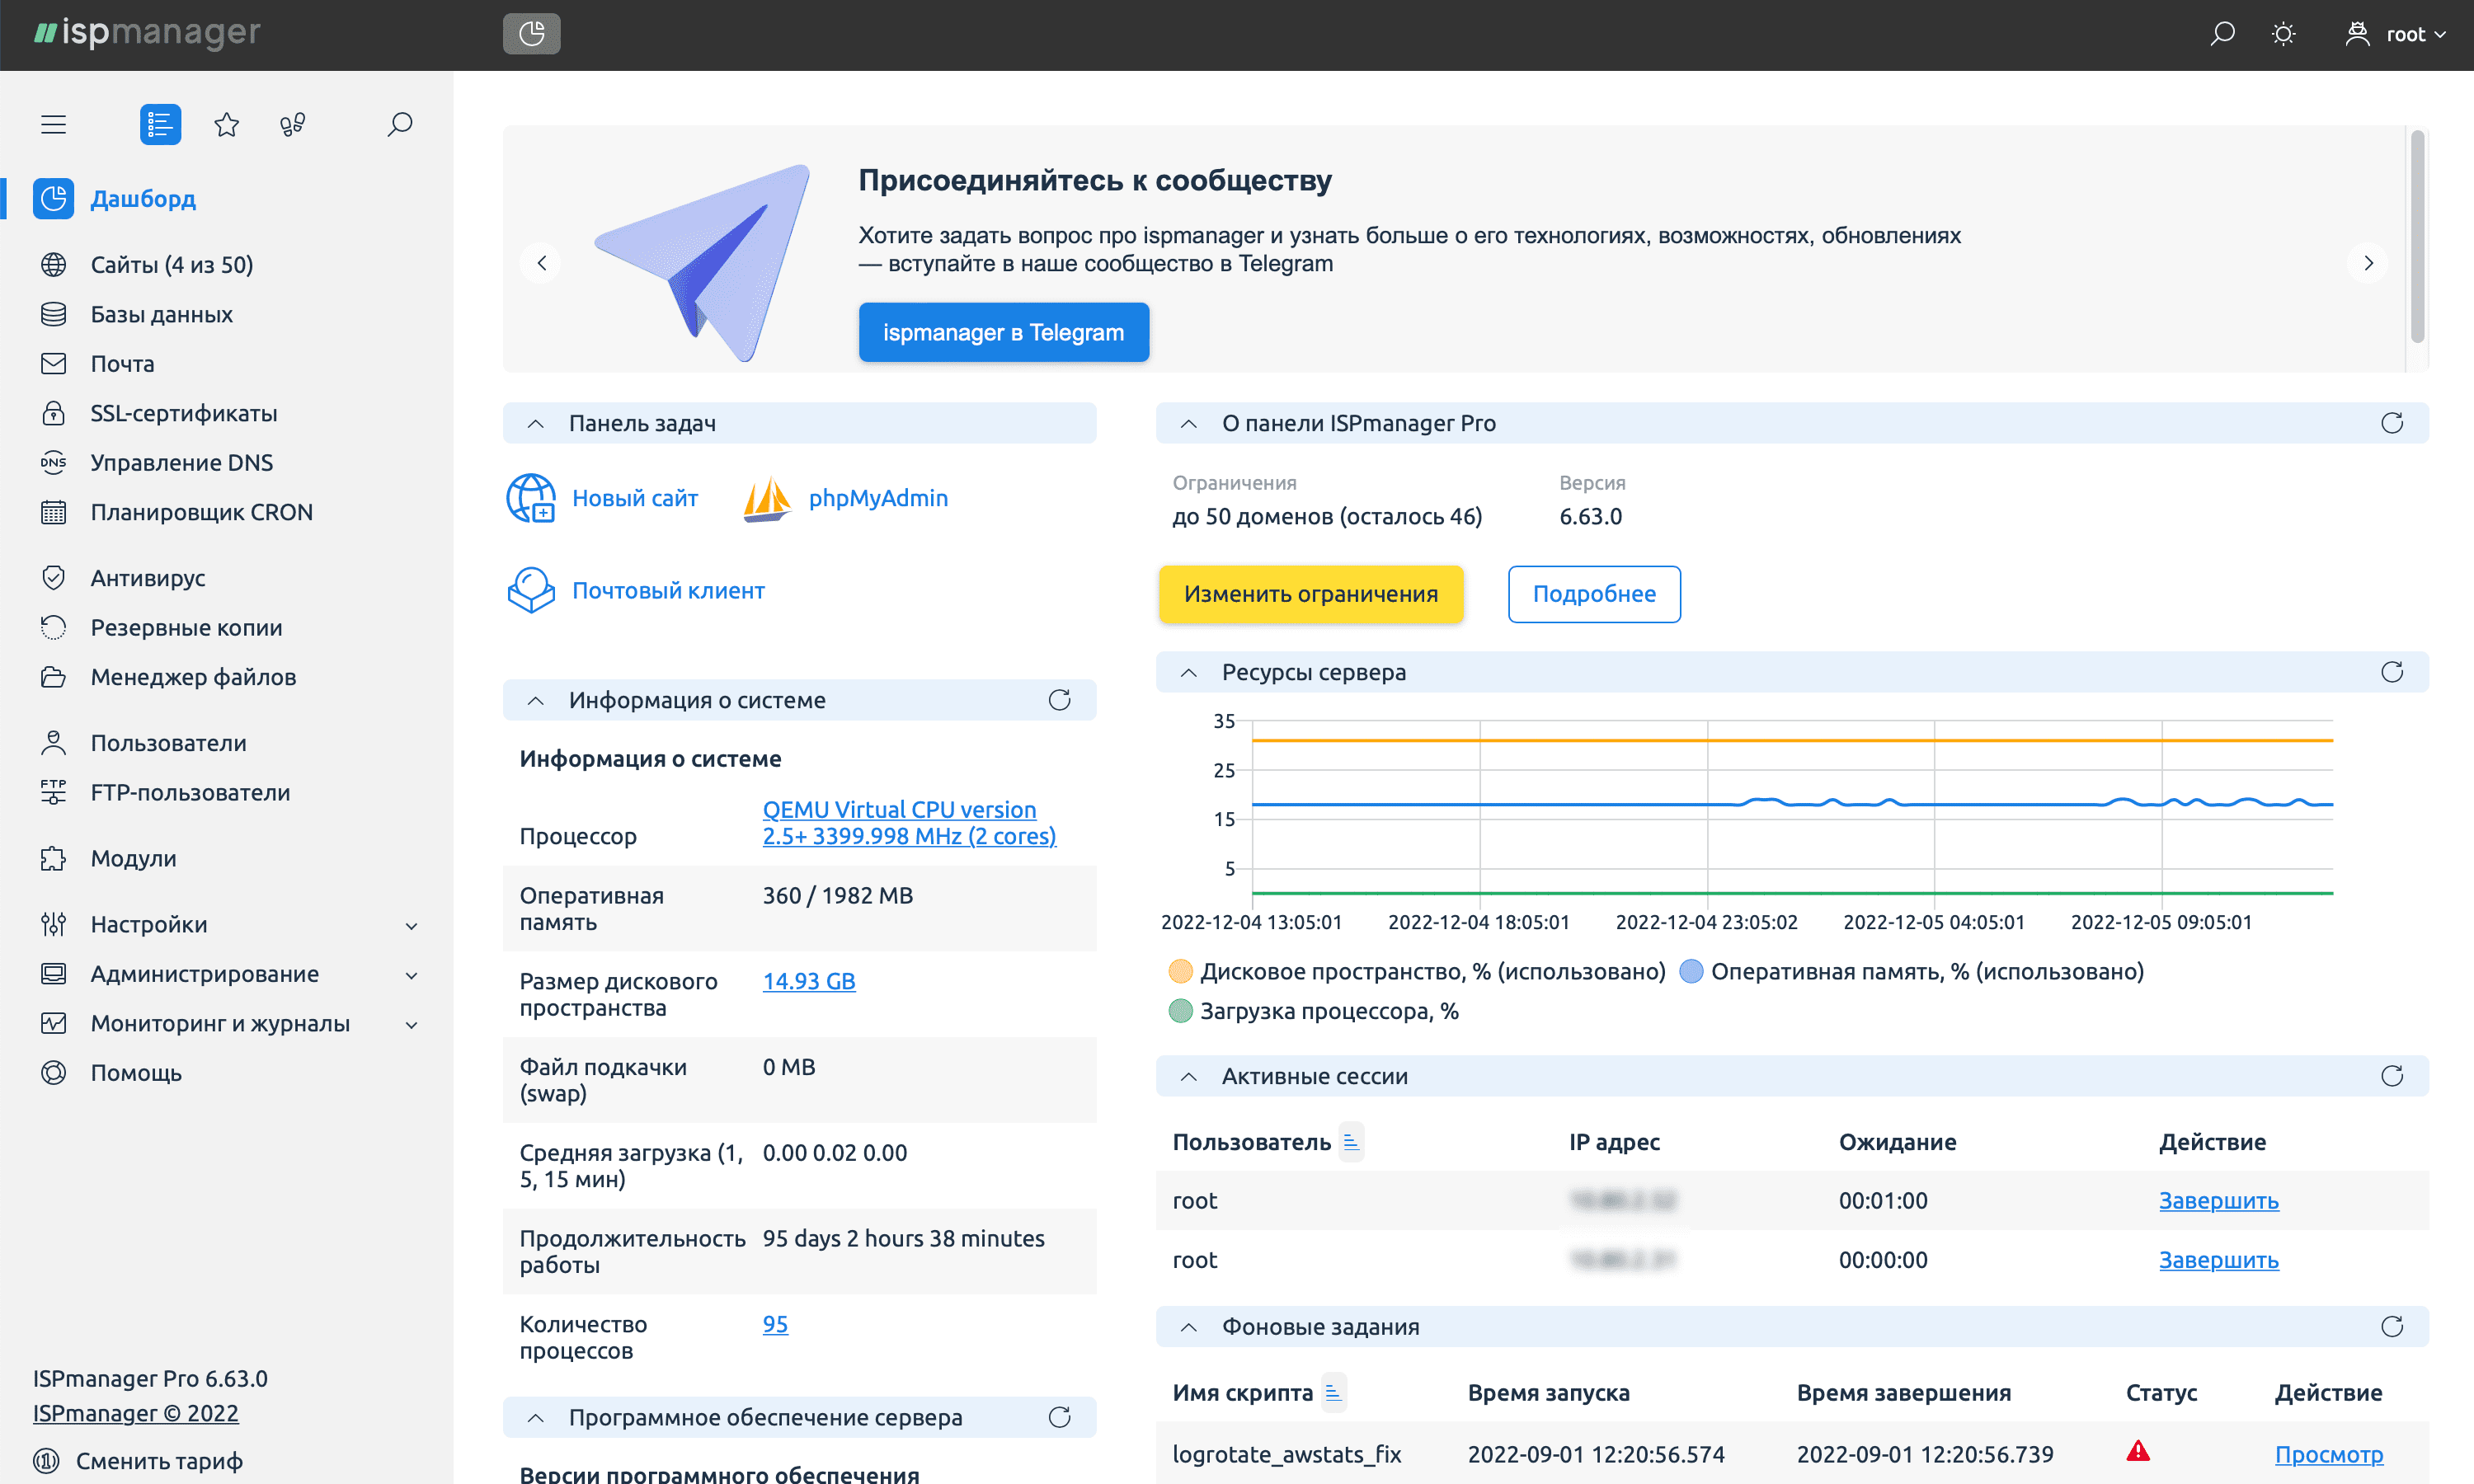
Task: Toggle the light/dark theme sun icon
Action: click(x=2283, y=35)
